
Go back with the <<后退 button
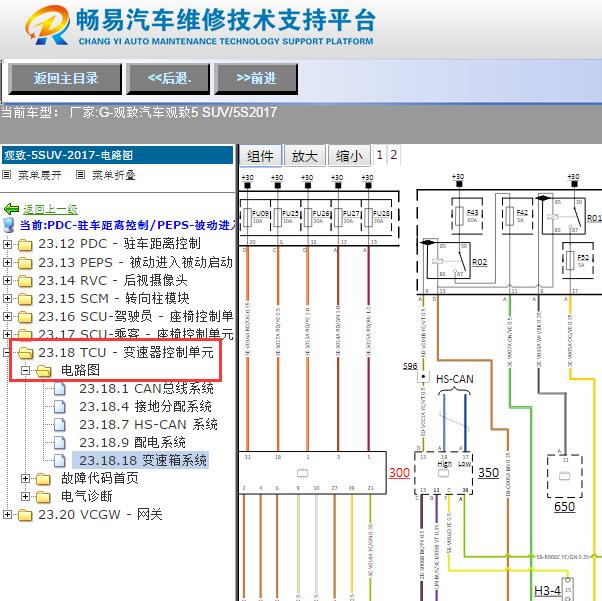(x=168, y=79)
